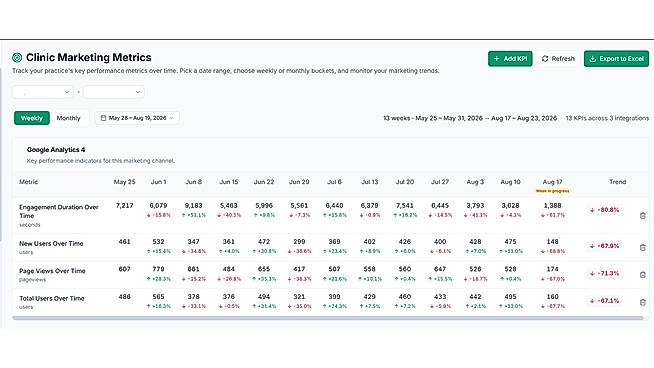Click the 13 KPIs across 3 integrations text
654x368 pixels.
(607, 118)
